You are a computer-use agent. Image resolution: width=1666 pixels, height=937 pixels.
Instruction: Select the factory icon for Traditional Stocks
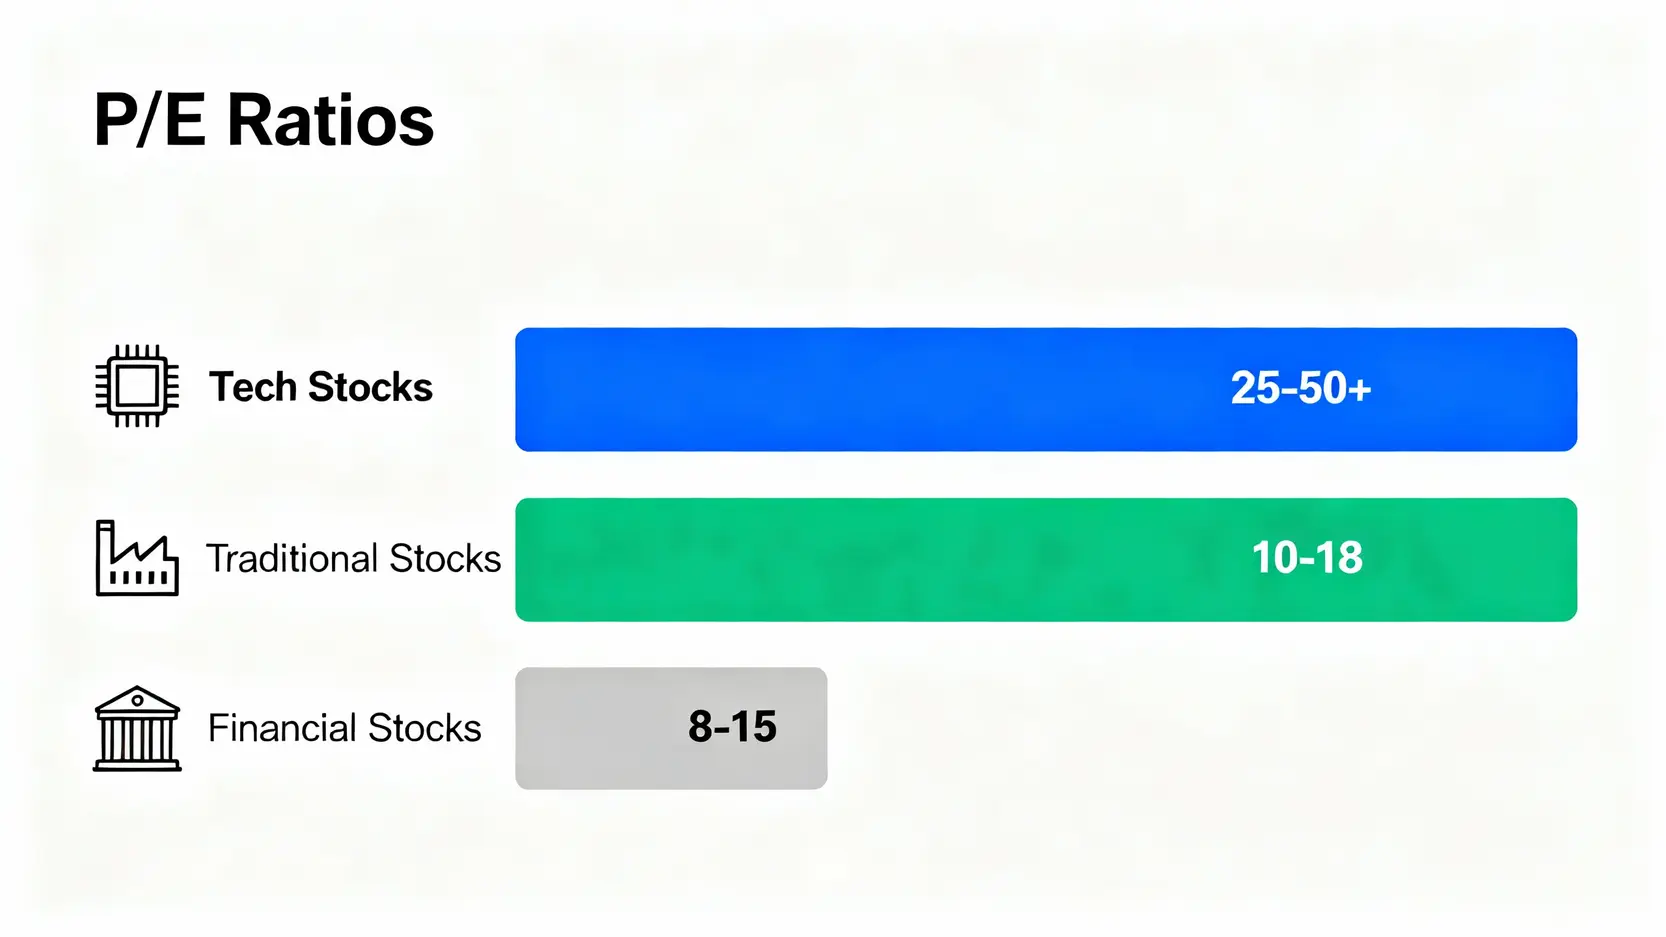tap(137, 558)
